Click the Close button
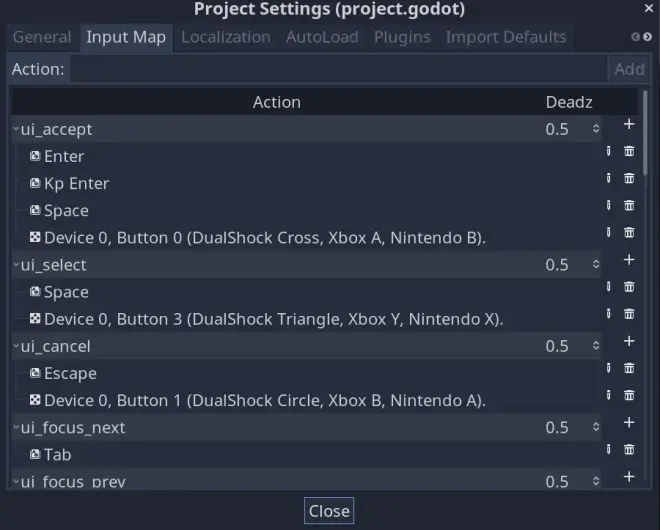 pos(329,511)
